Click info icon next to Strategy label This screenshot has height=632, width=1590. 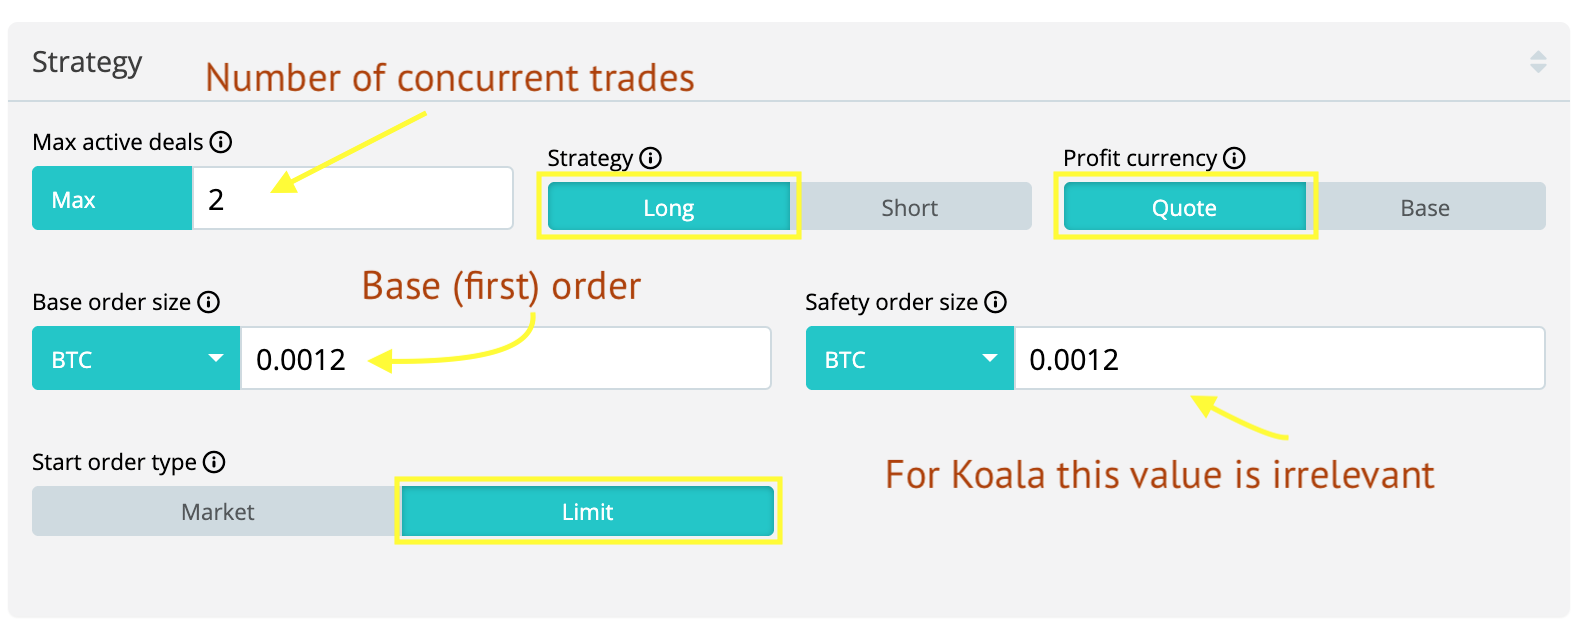point(651,158)
